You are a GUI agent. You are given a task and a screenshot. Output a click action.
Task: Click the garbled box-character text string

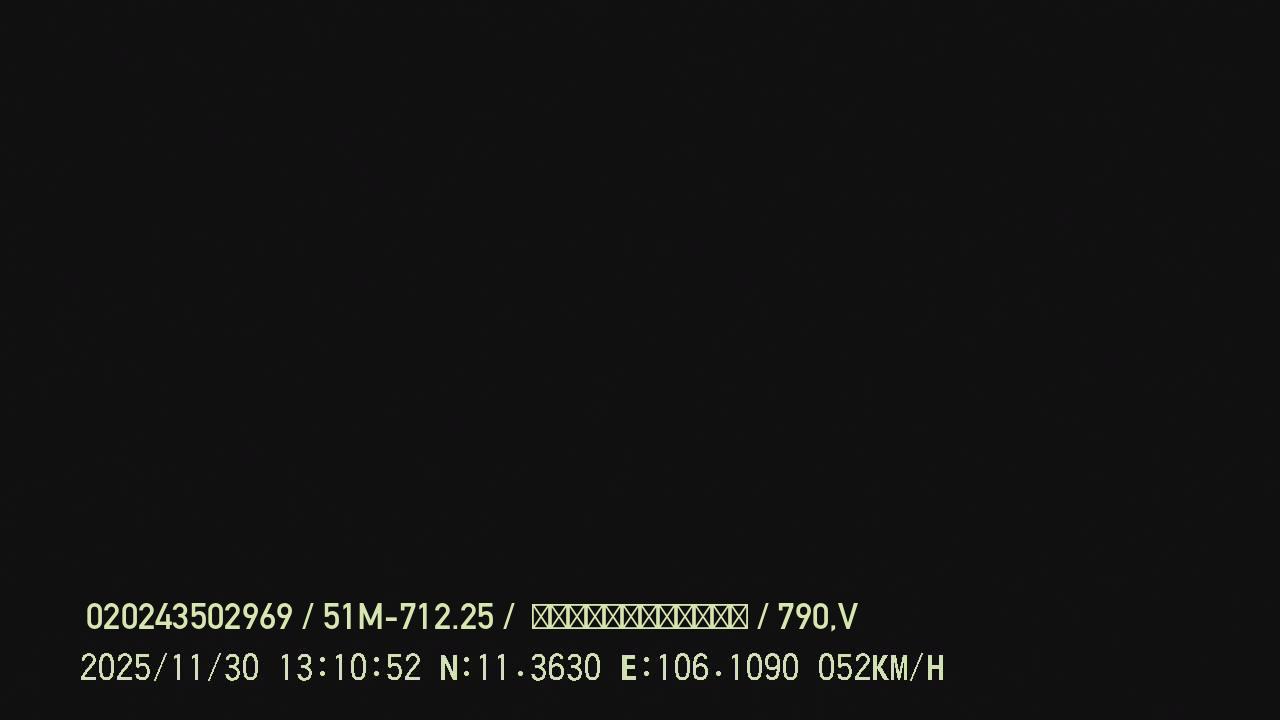tap(640, 617)
